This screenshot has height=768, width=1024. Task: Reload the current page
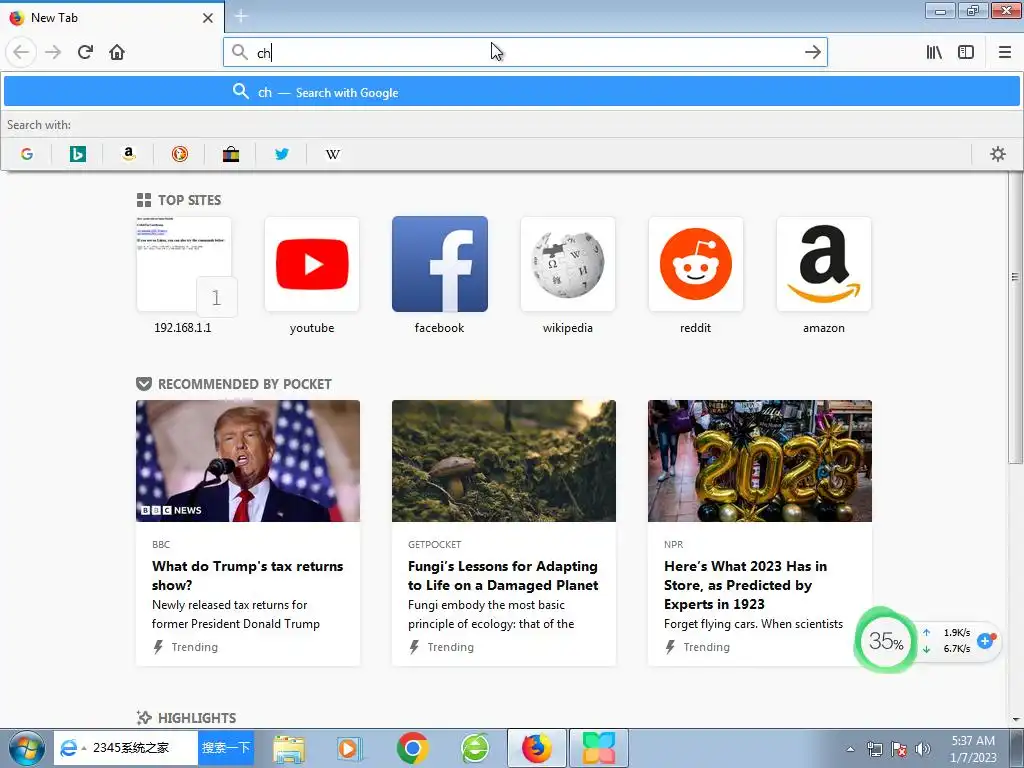coord(85,52)
